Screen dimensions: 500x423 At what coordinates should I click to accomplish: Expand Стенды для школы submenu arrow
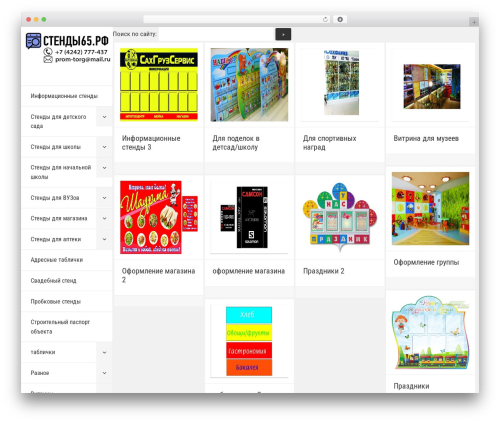click(104, 147)
